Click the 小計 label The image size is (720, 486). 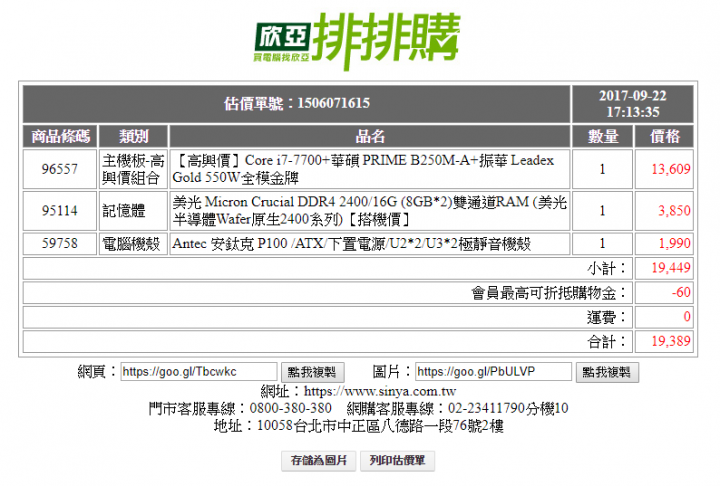[606, 268]
